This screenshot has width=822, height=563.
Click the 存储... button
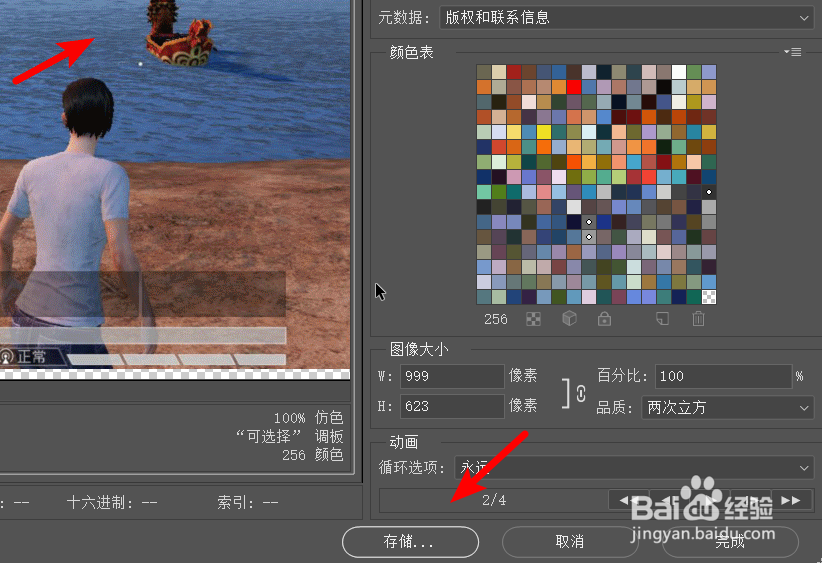pos(410,542)
